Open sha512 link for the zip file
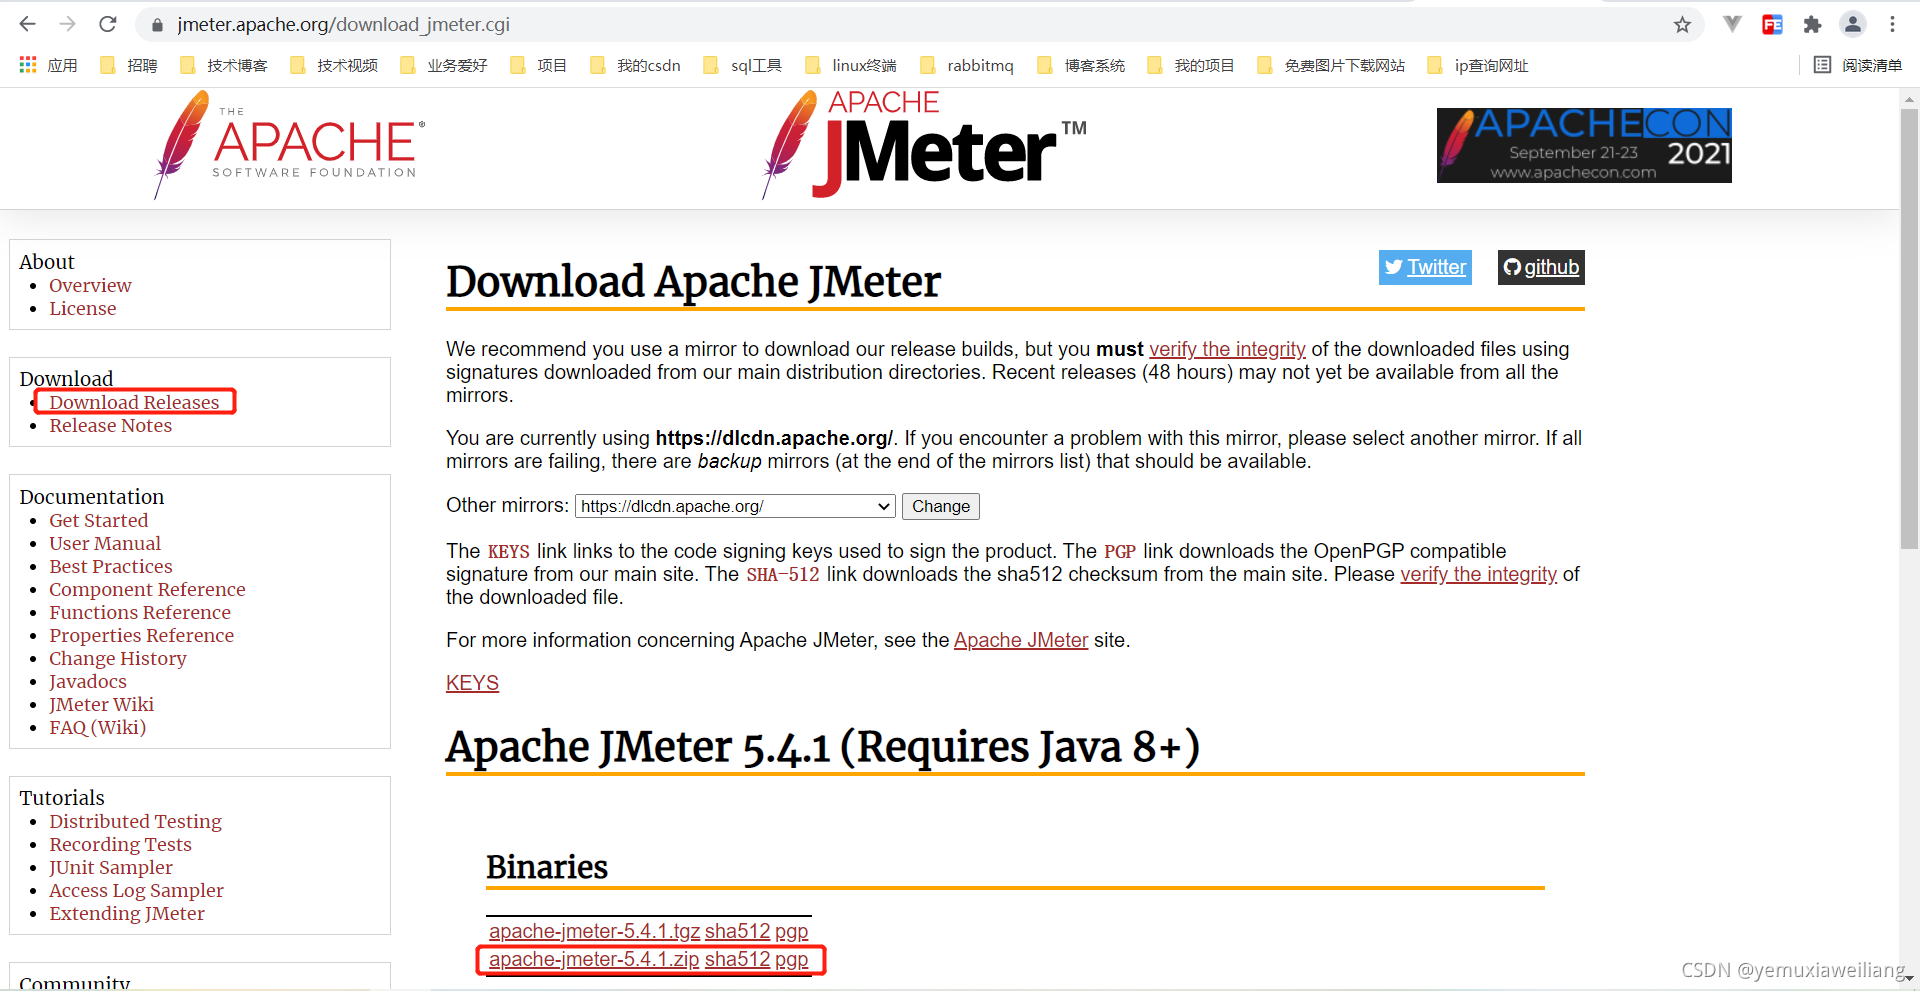This screenshot has height=991, width=1920. [x=737, y=959]
